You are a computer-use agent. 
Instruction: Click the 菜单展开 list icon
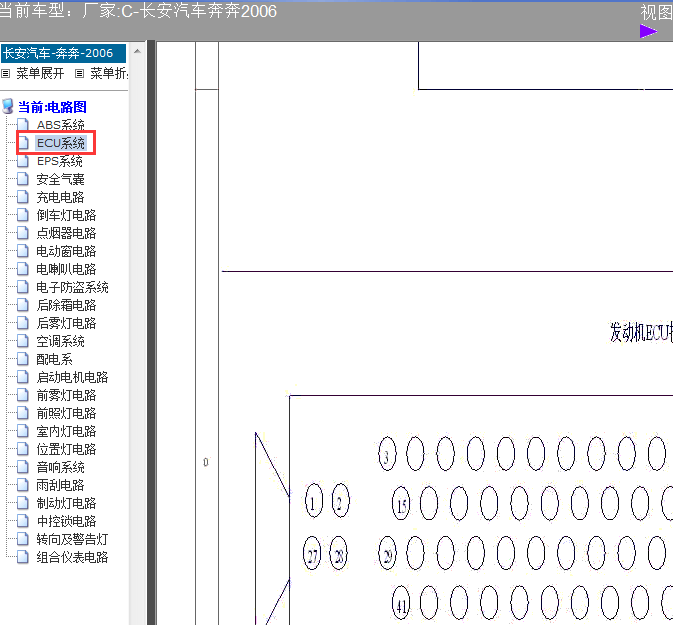coord(6,74)
